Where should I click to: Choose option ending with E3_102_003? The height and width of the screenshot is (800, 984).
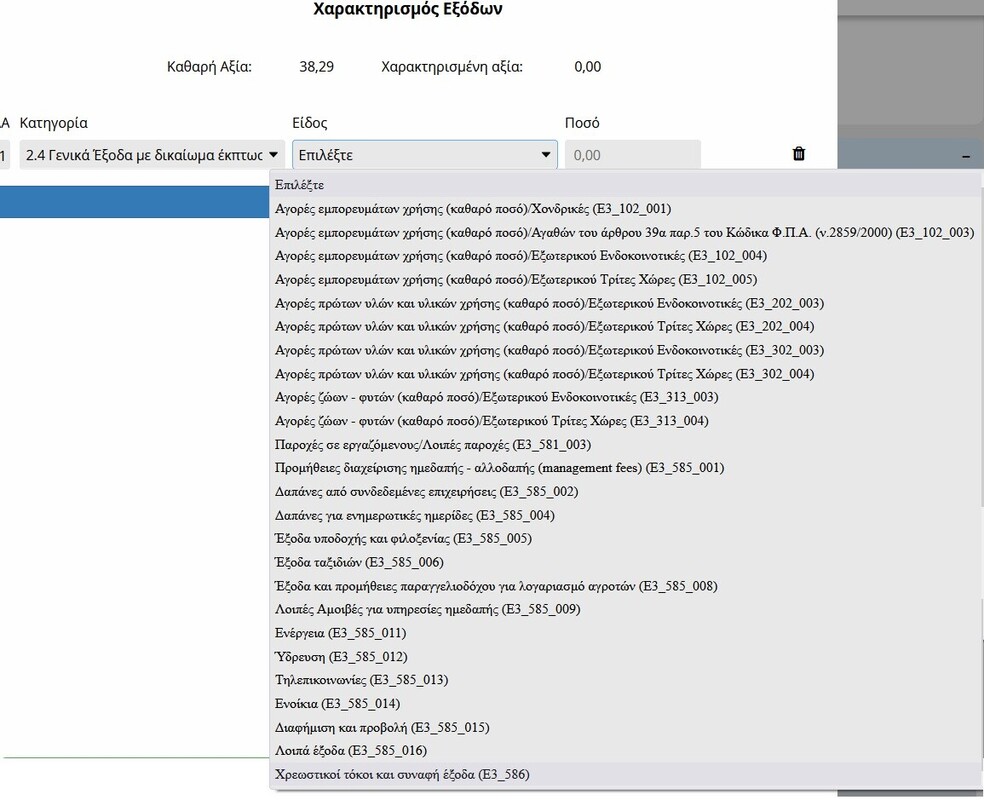[x=623, y=232]
